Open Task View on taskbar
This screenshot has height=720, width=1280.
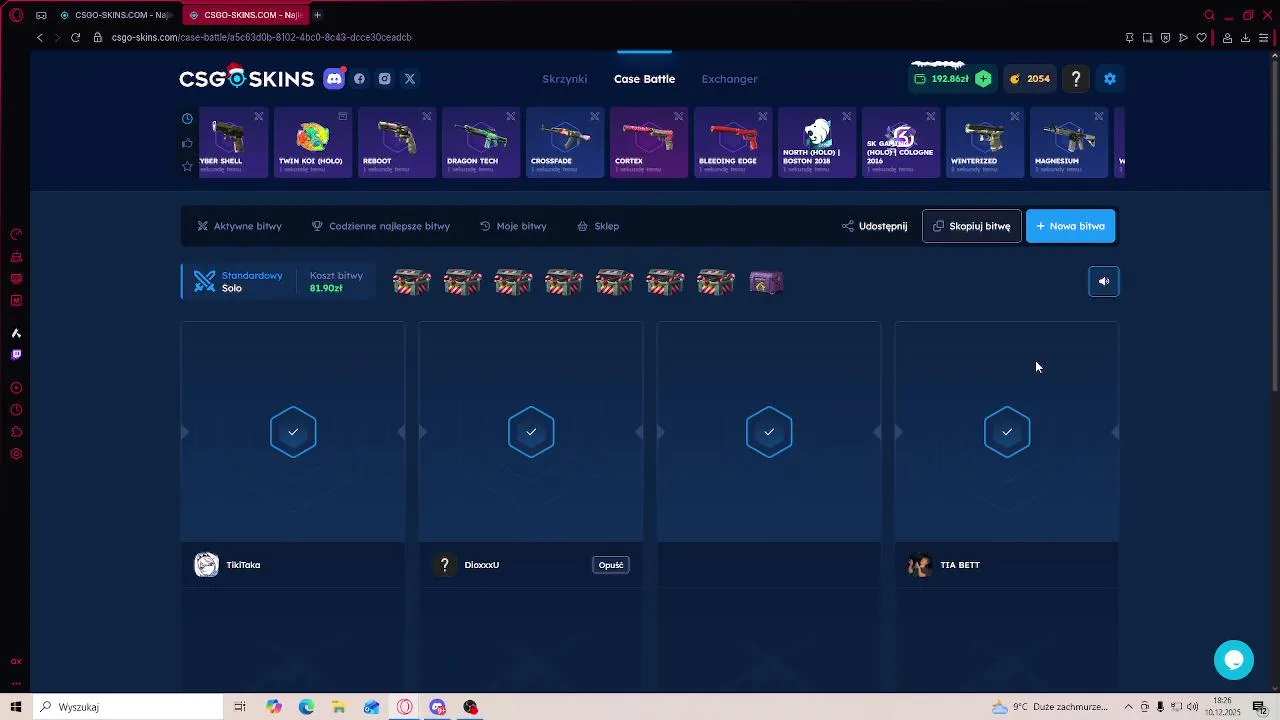pyautogui.click(x=240, y=707)
